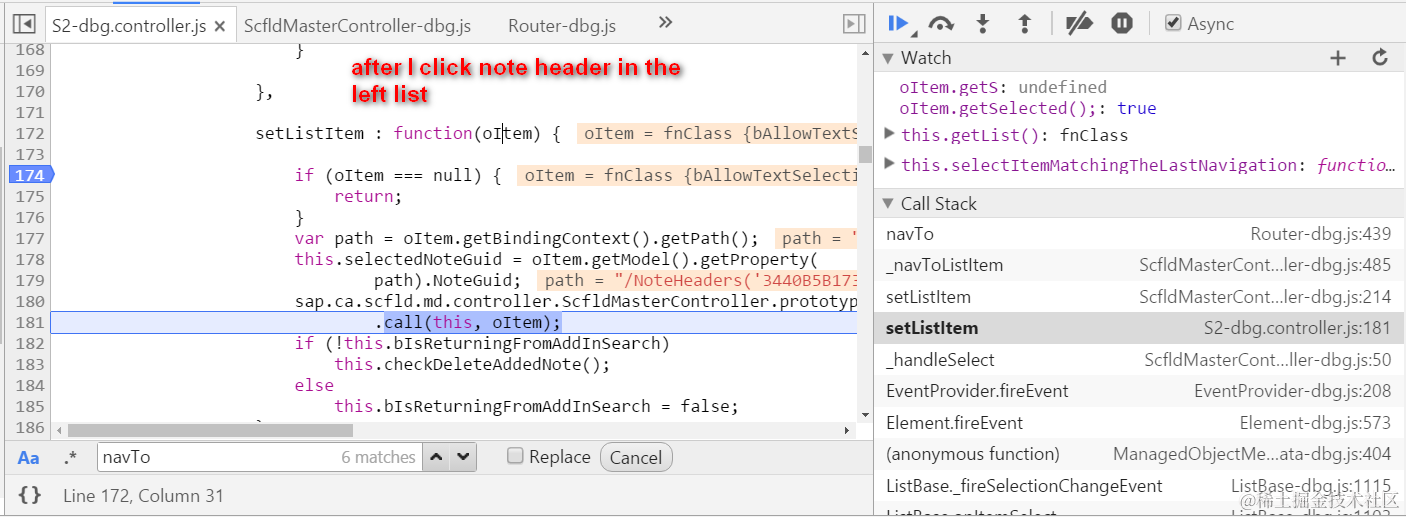Collapse the Watch section

pos(887,58)
